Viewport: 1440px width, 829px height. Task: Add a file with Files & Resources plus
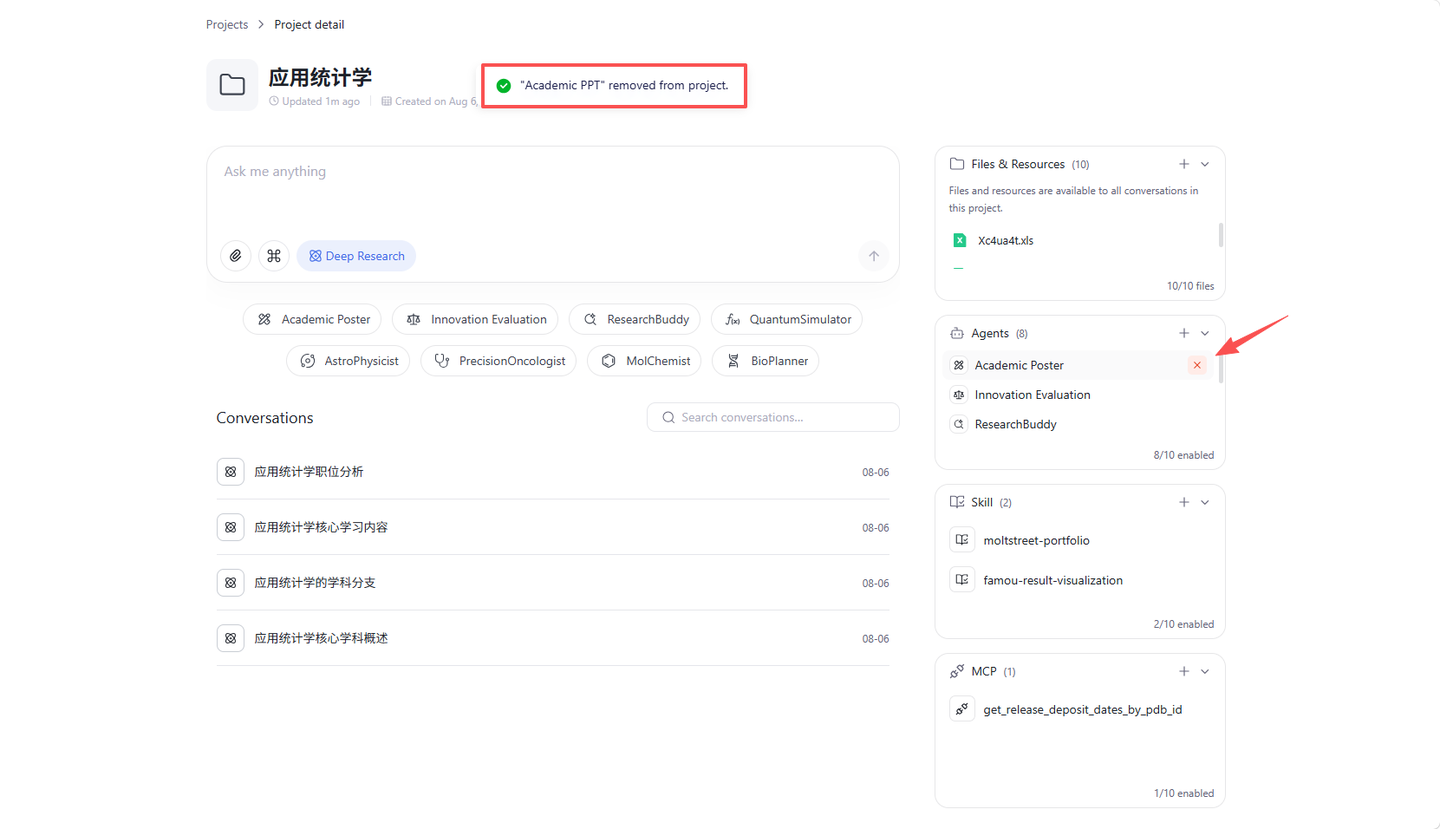point(1184,164)
